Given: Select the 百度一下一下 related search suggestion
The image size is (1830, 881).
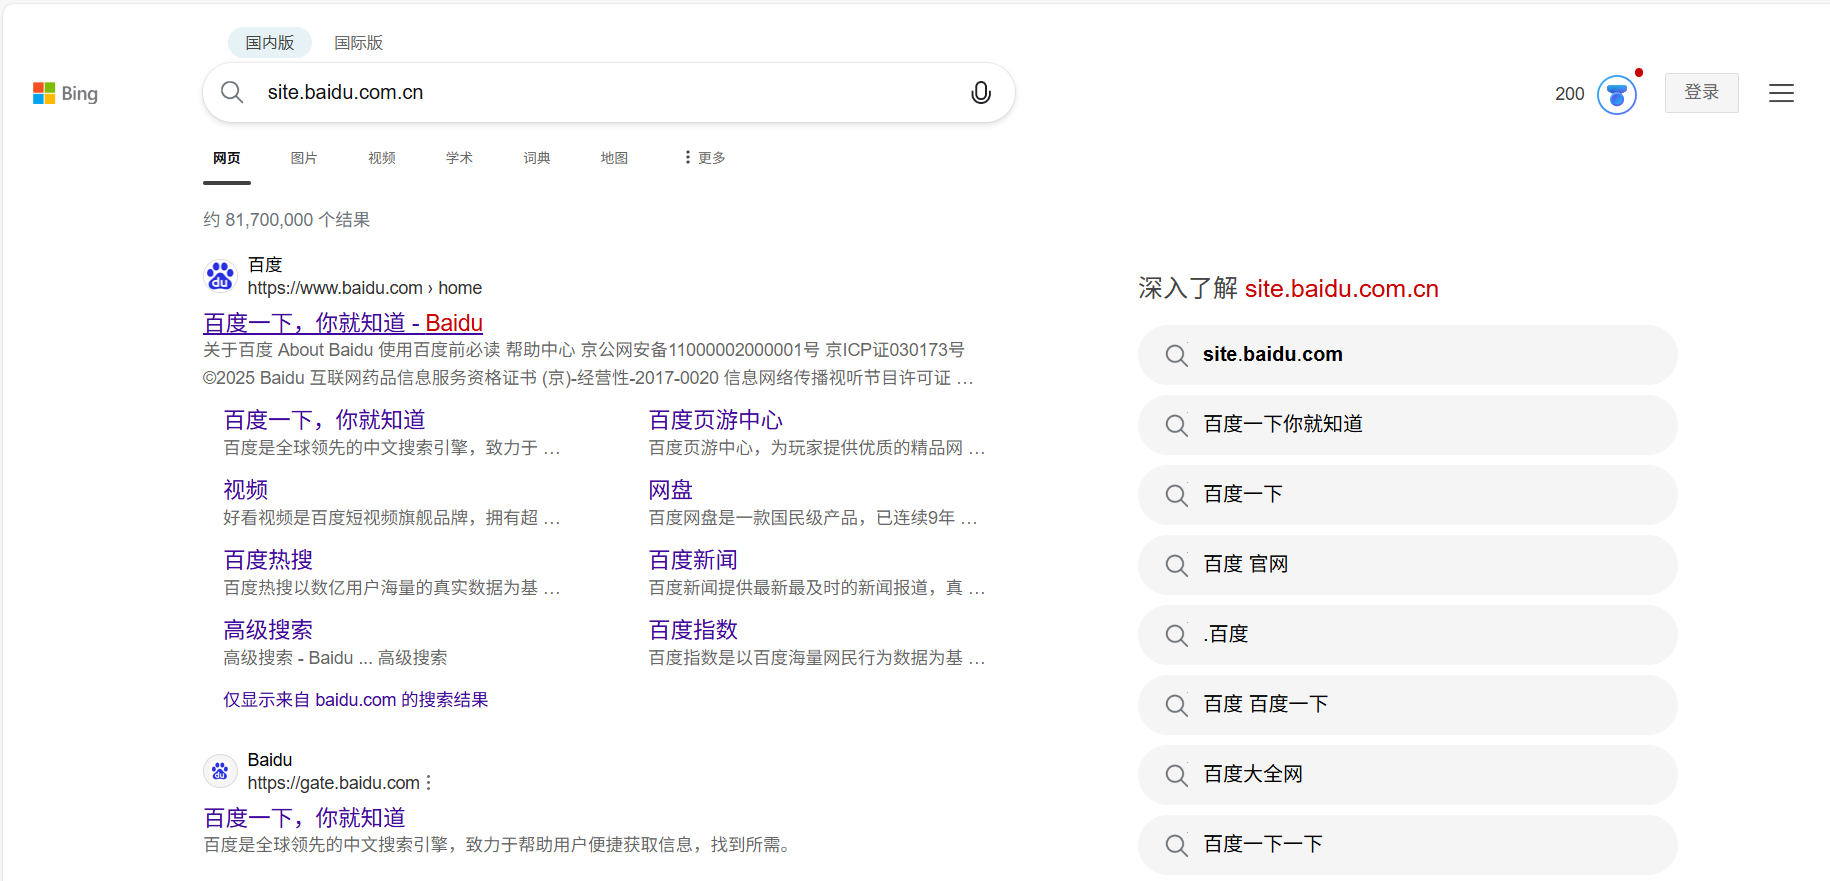Looking at the screenshot, I should [x=1407, y=845].
